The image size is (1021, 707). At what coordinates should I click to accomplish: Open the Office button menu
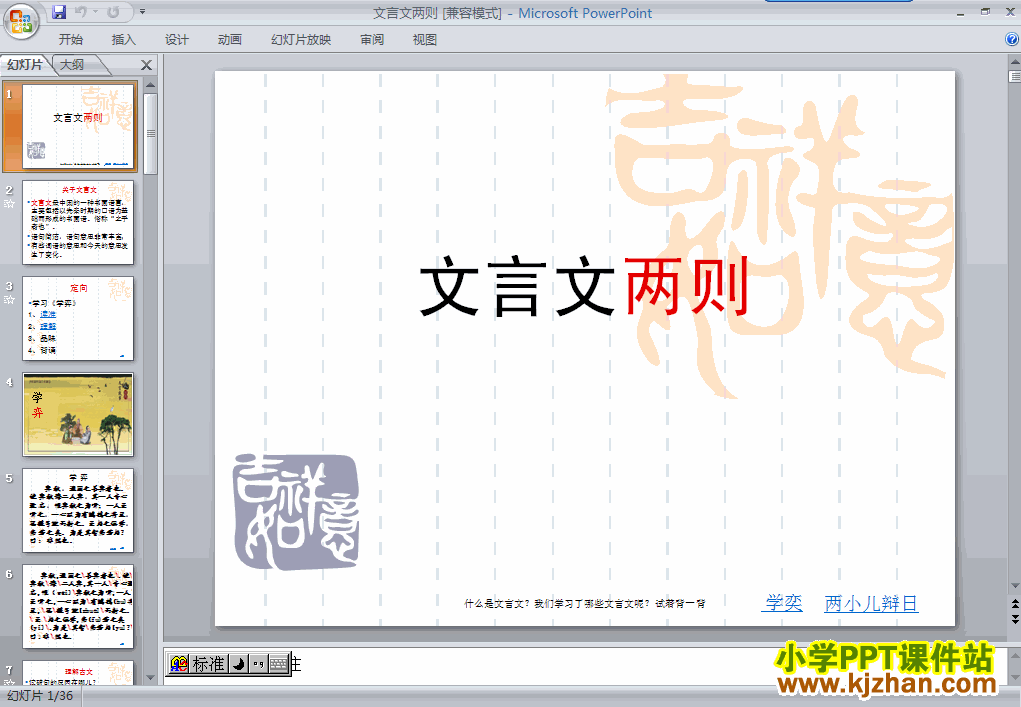(21, 21)
